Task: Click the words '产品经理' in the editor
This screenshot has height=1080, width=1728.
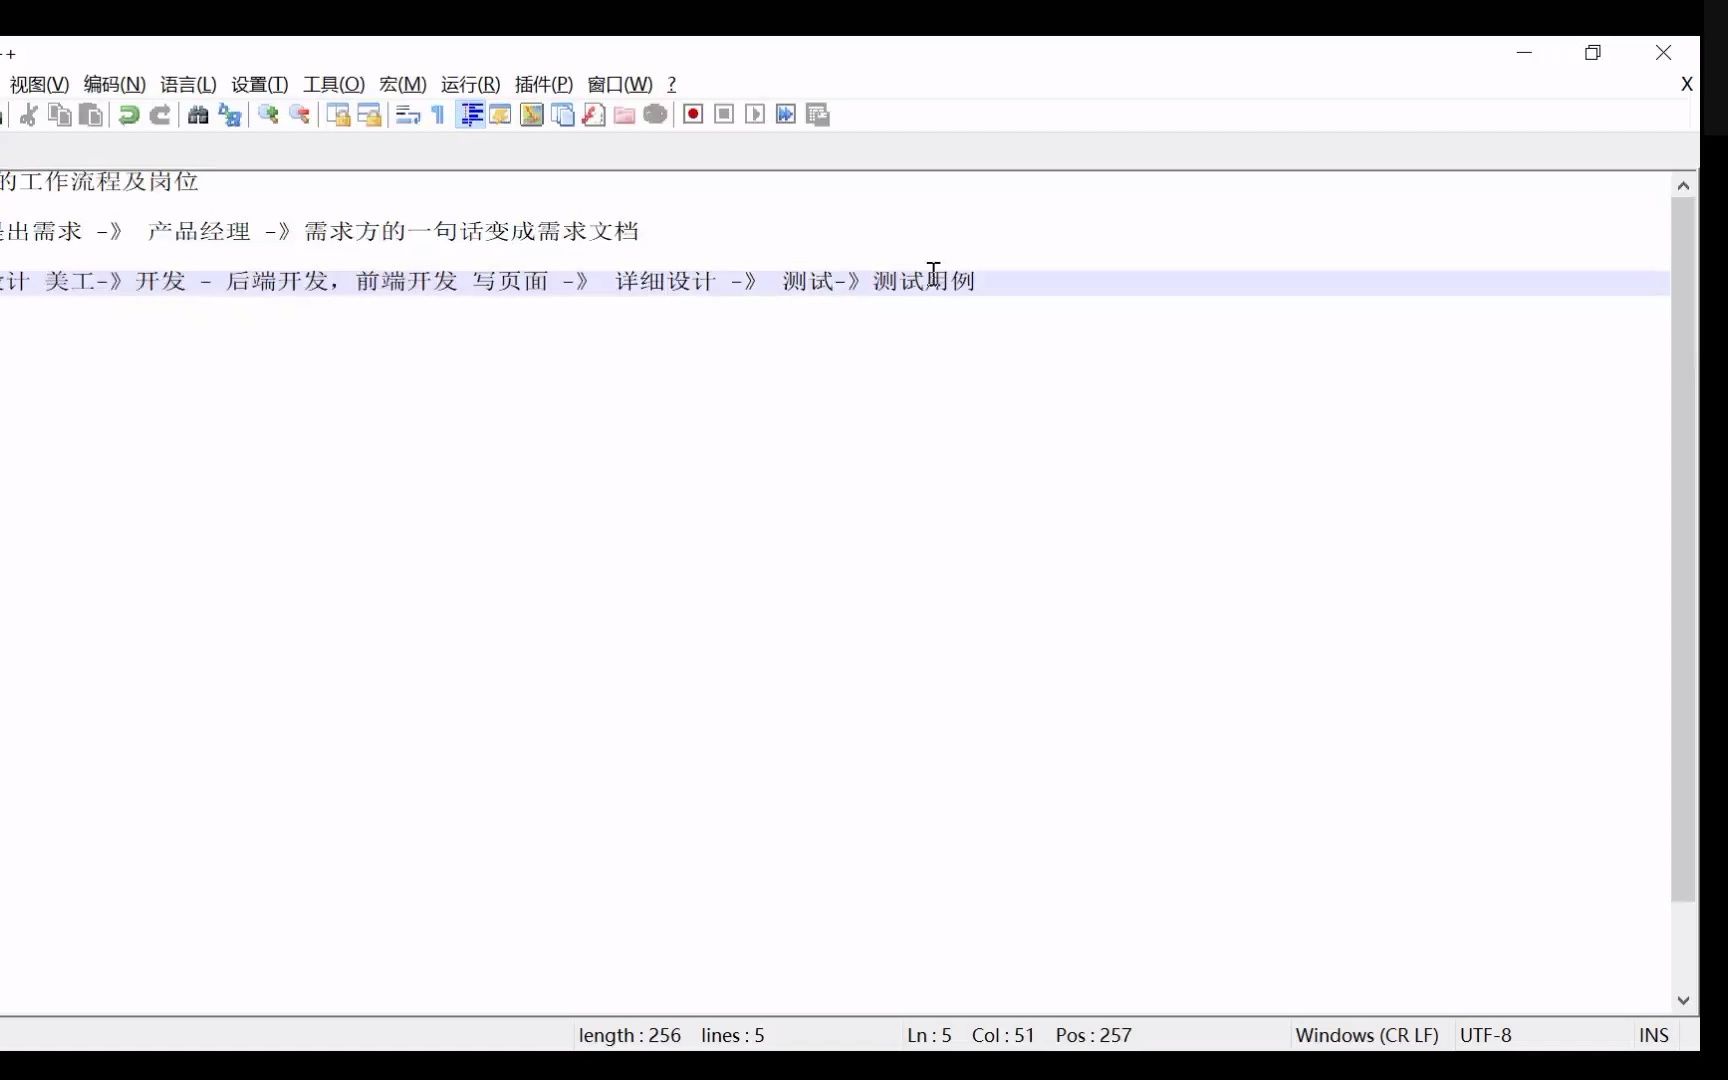Action: click(199, 232)
